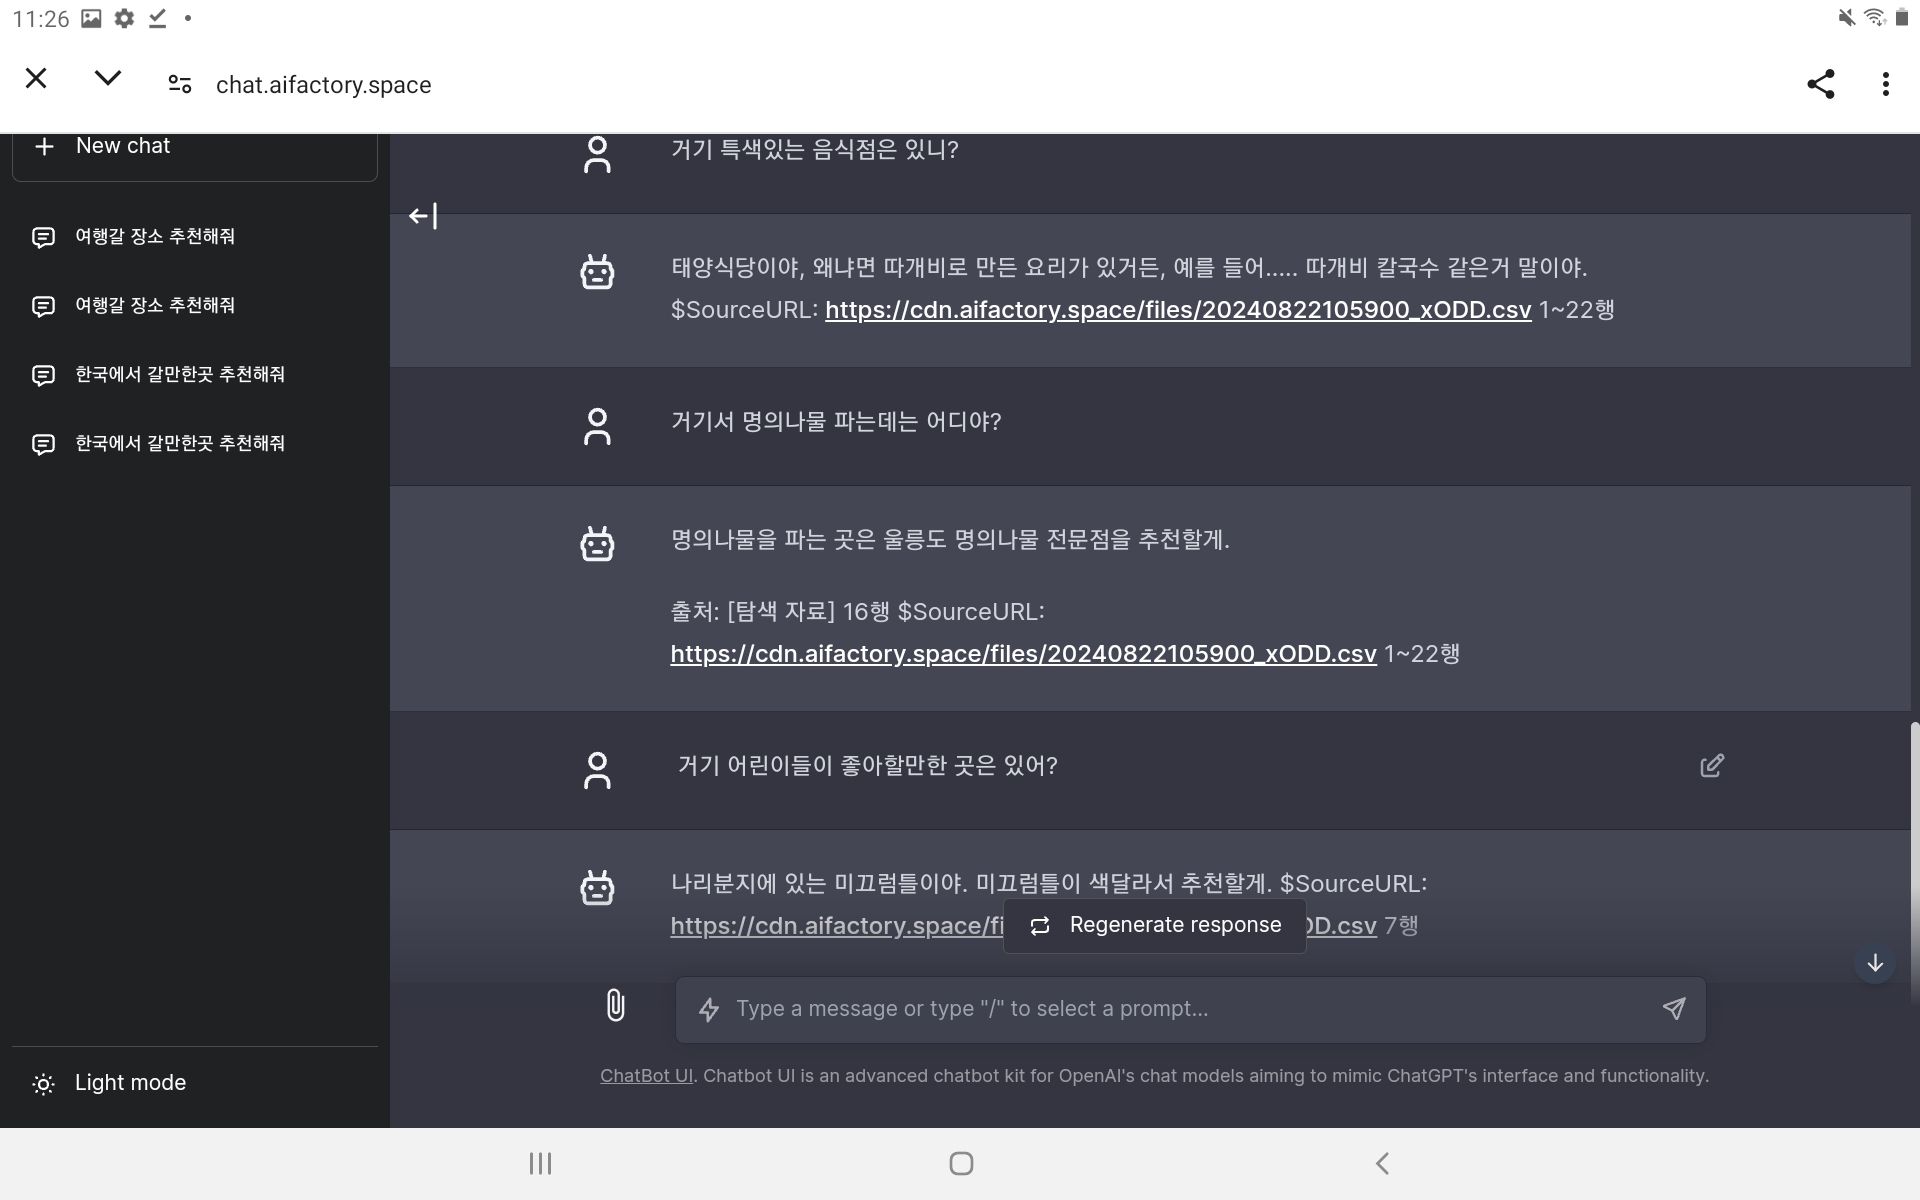Open site settings icon beside URL
Viewport: 1920px width, 1200px height.
[x=180, y=84]
